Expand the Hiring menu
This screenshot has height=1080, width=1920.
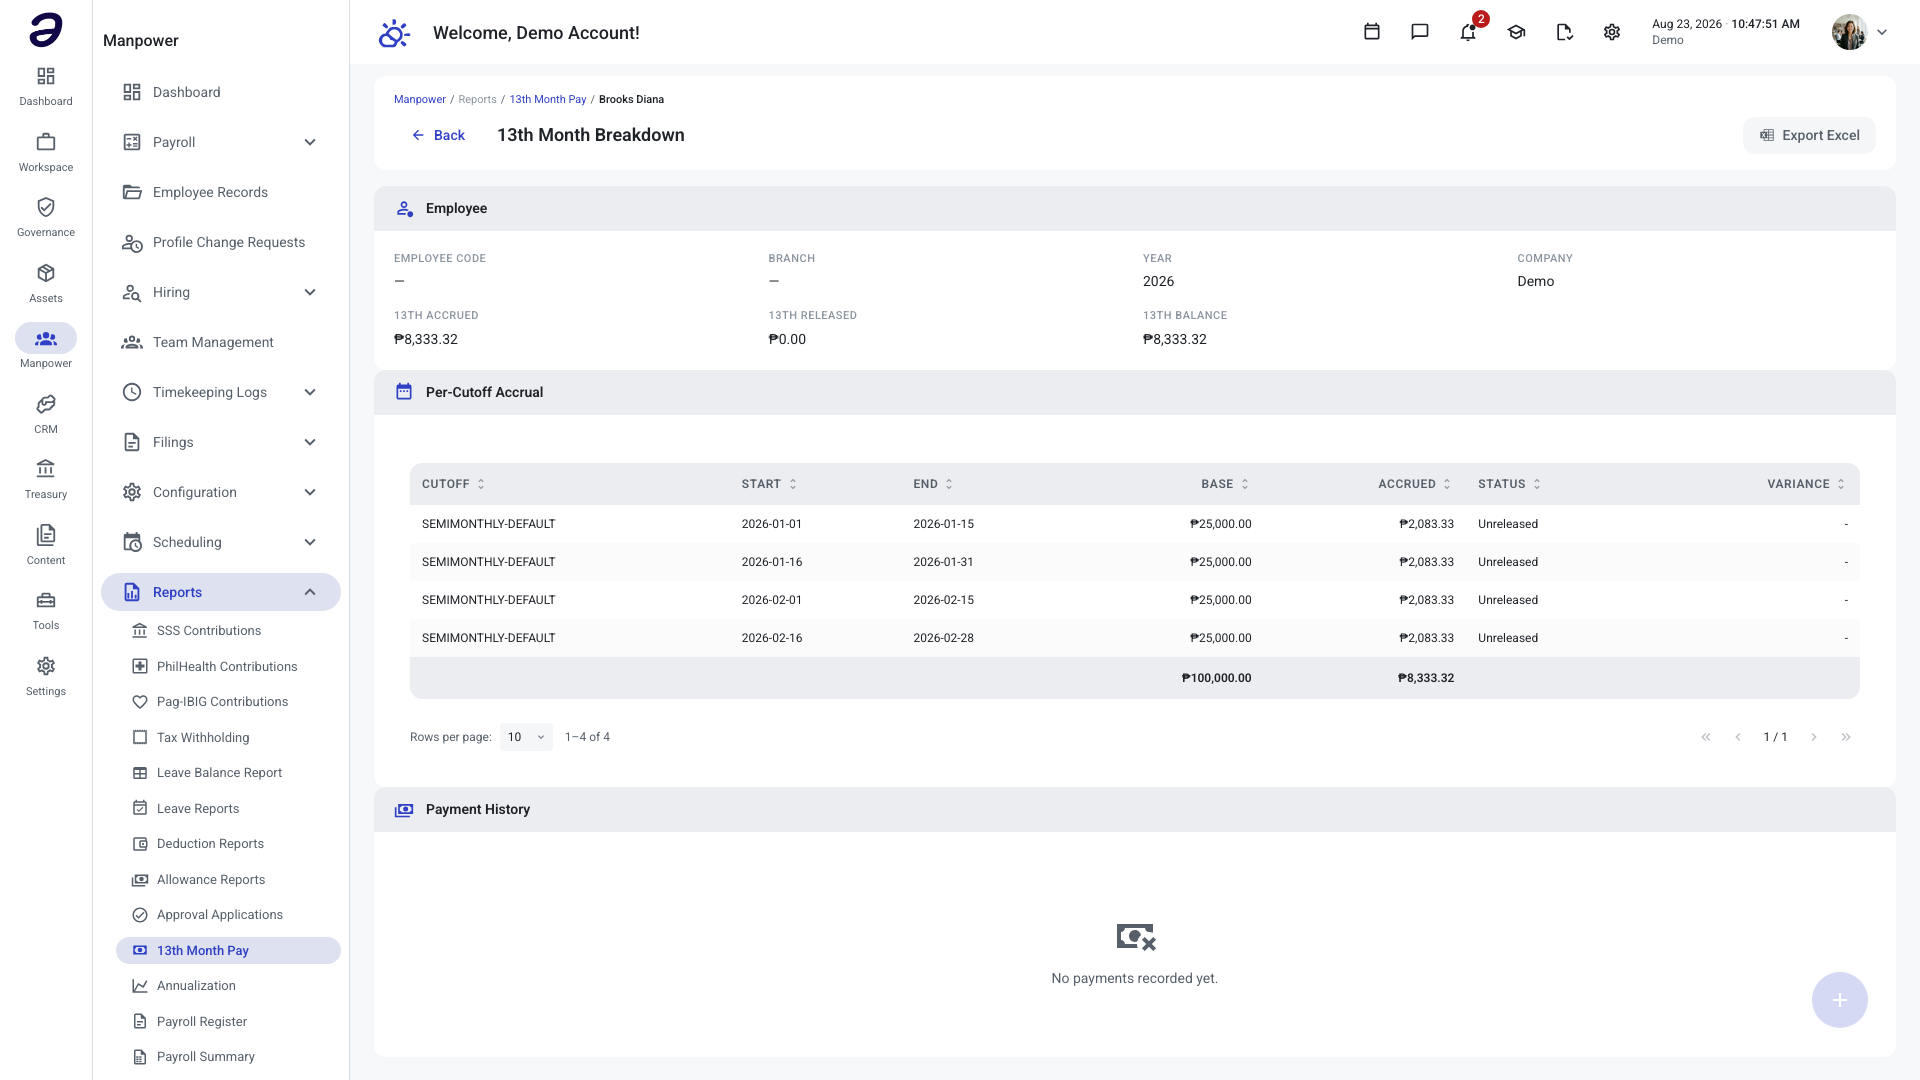point(221,292)
